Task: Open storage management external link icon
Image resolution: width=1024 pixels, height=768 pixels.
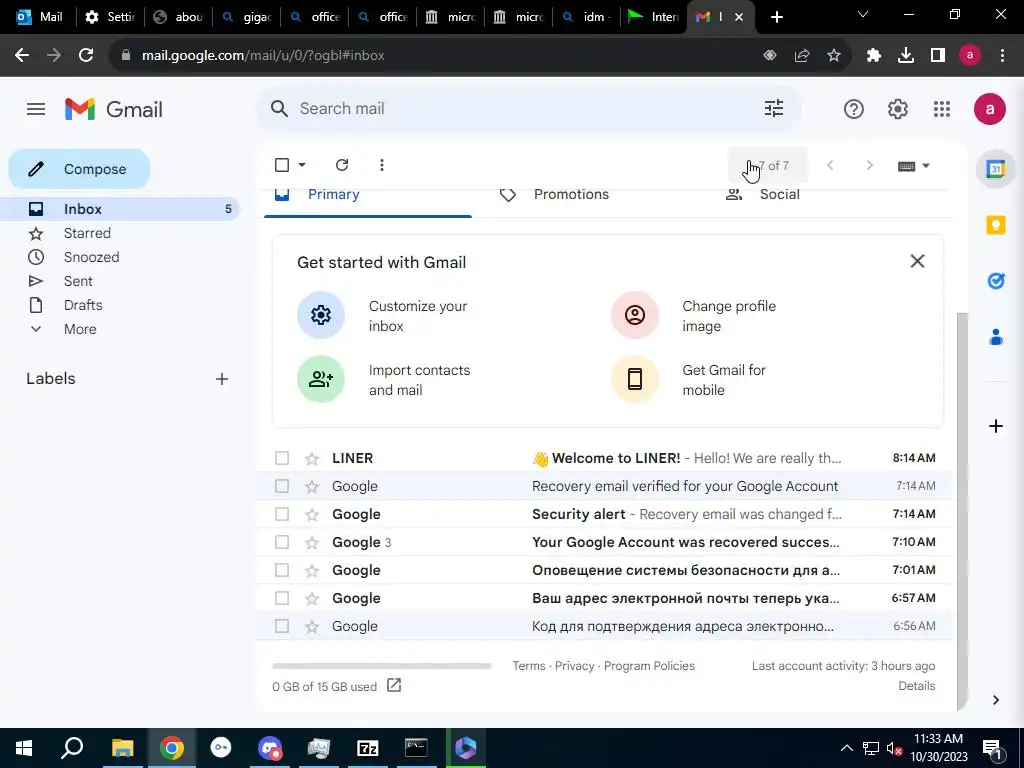Action: [x=394, y=686]
